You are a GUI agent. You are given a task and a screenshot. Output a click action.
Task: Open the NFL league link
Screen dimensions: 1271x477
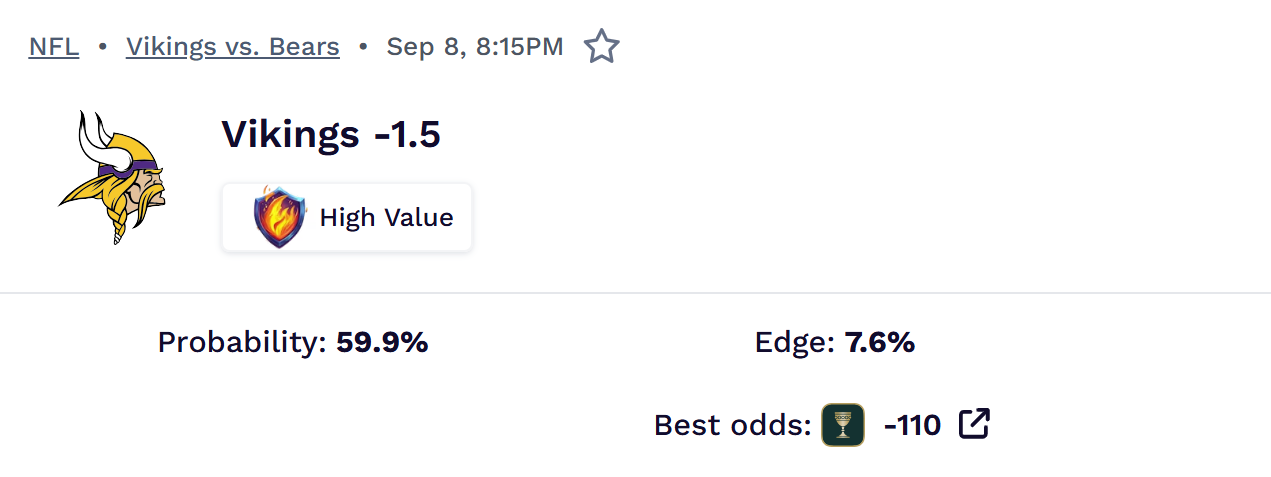[54, 47]
